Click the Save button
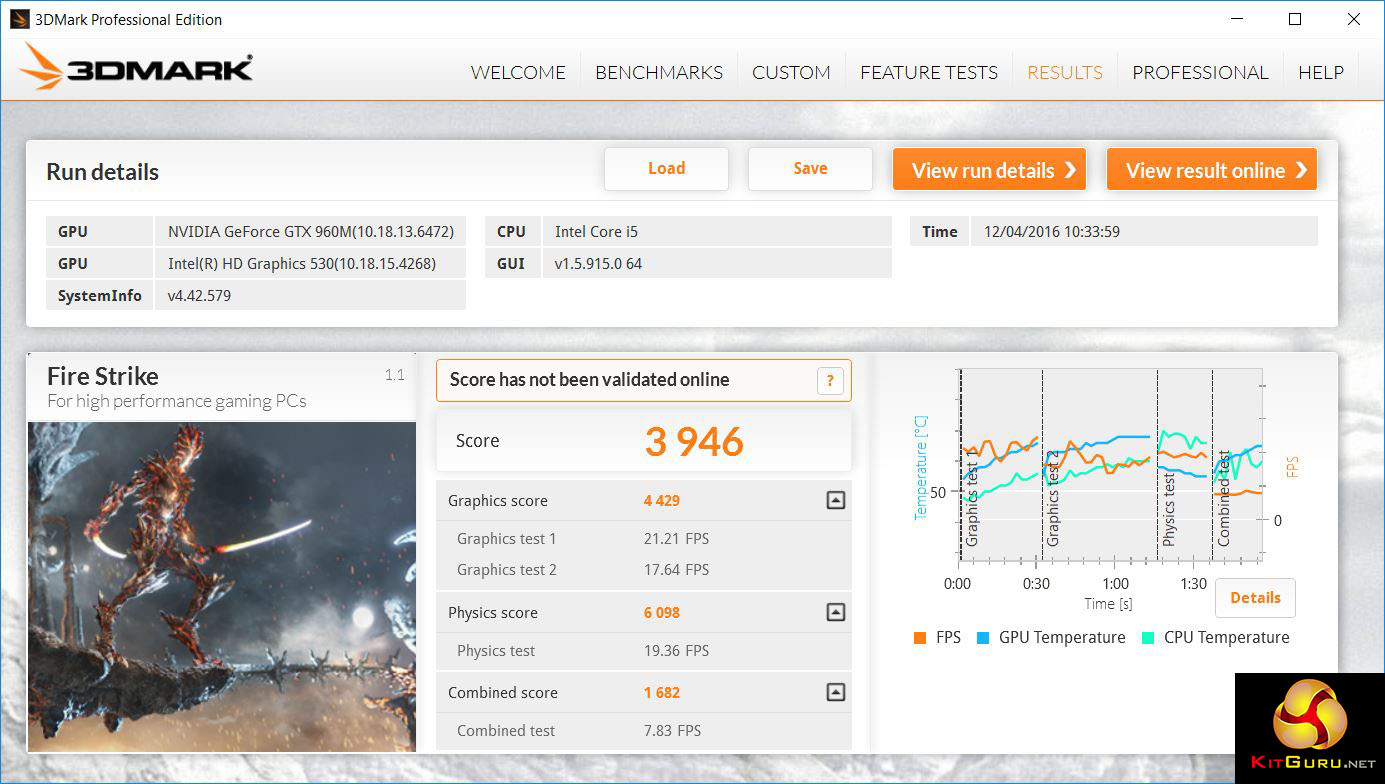This screenshot has height=784, width=1385. tap(810, 169)
